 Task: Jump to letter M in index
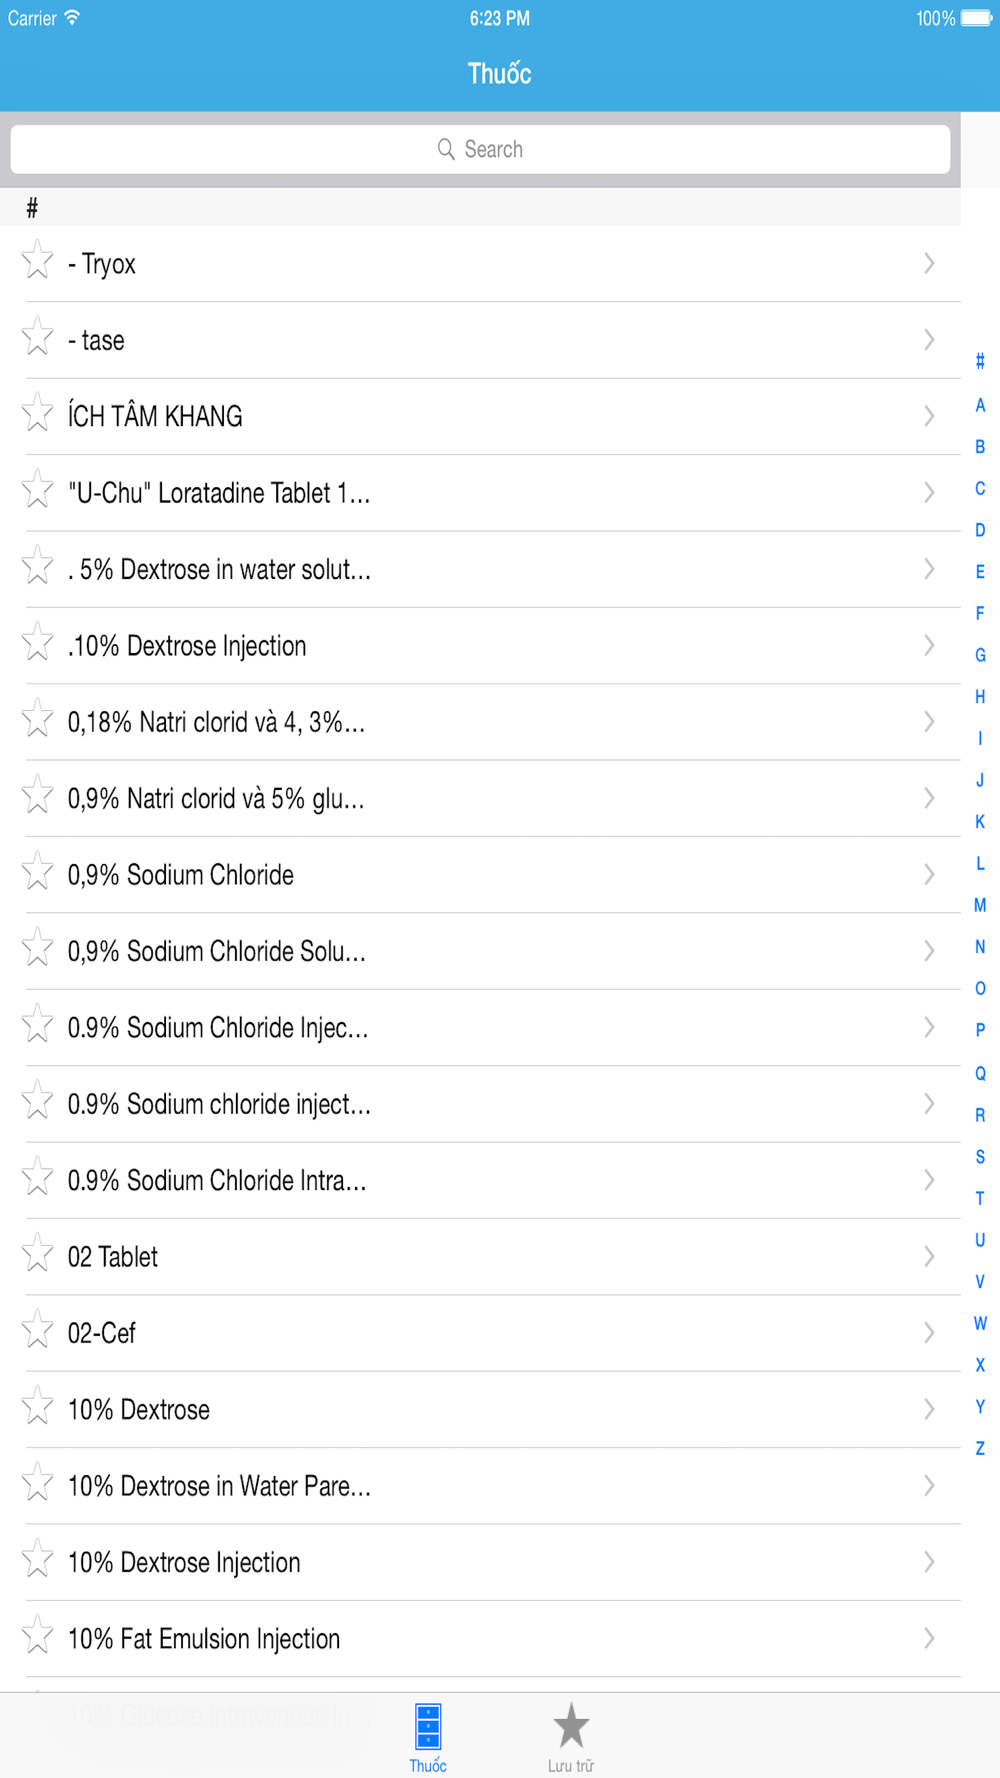point(980,905)
